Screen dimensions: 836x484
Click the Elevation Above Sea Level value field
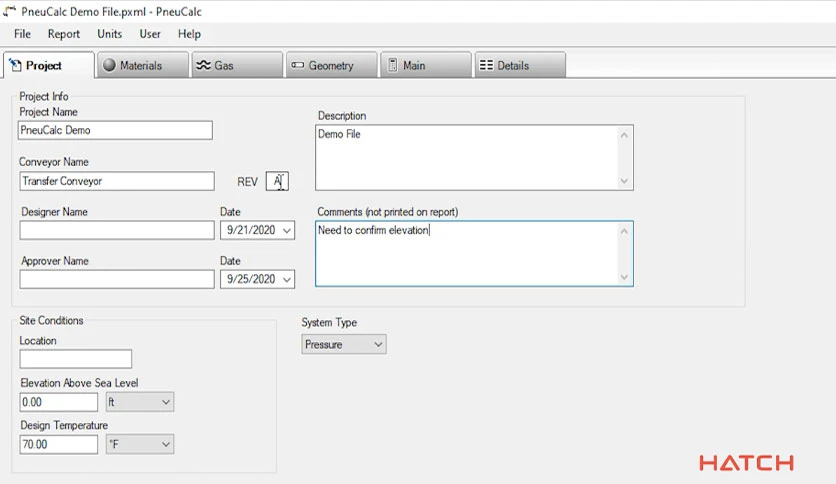coord(59,402)
